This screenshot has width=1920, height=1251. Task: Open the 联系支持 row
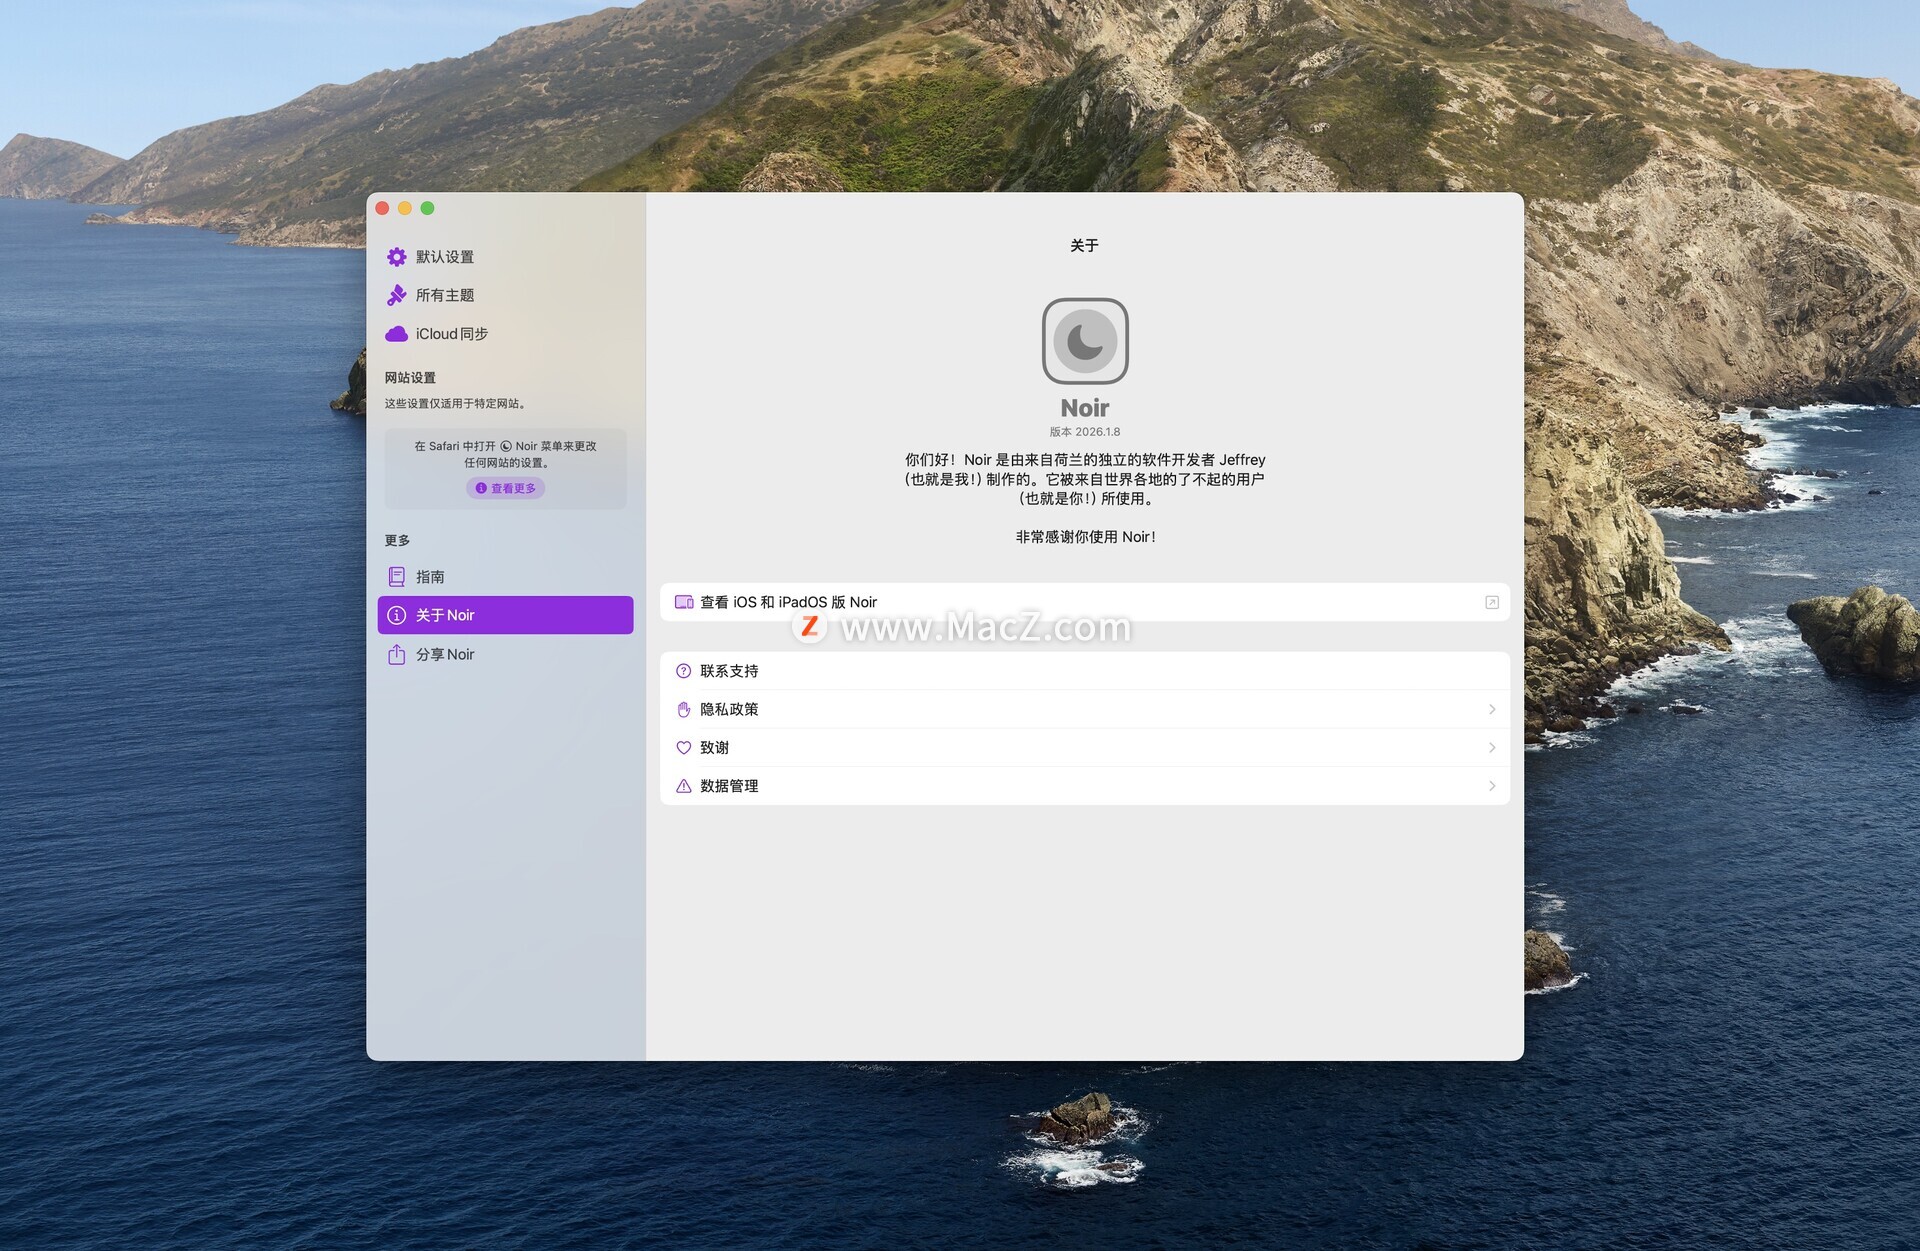[x=1085, y=671]
